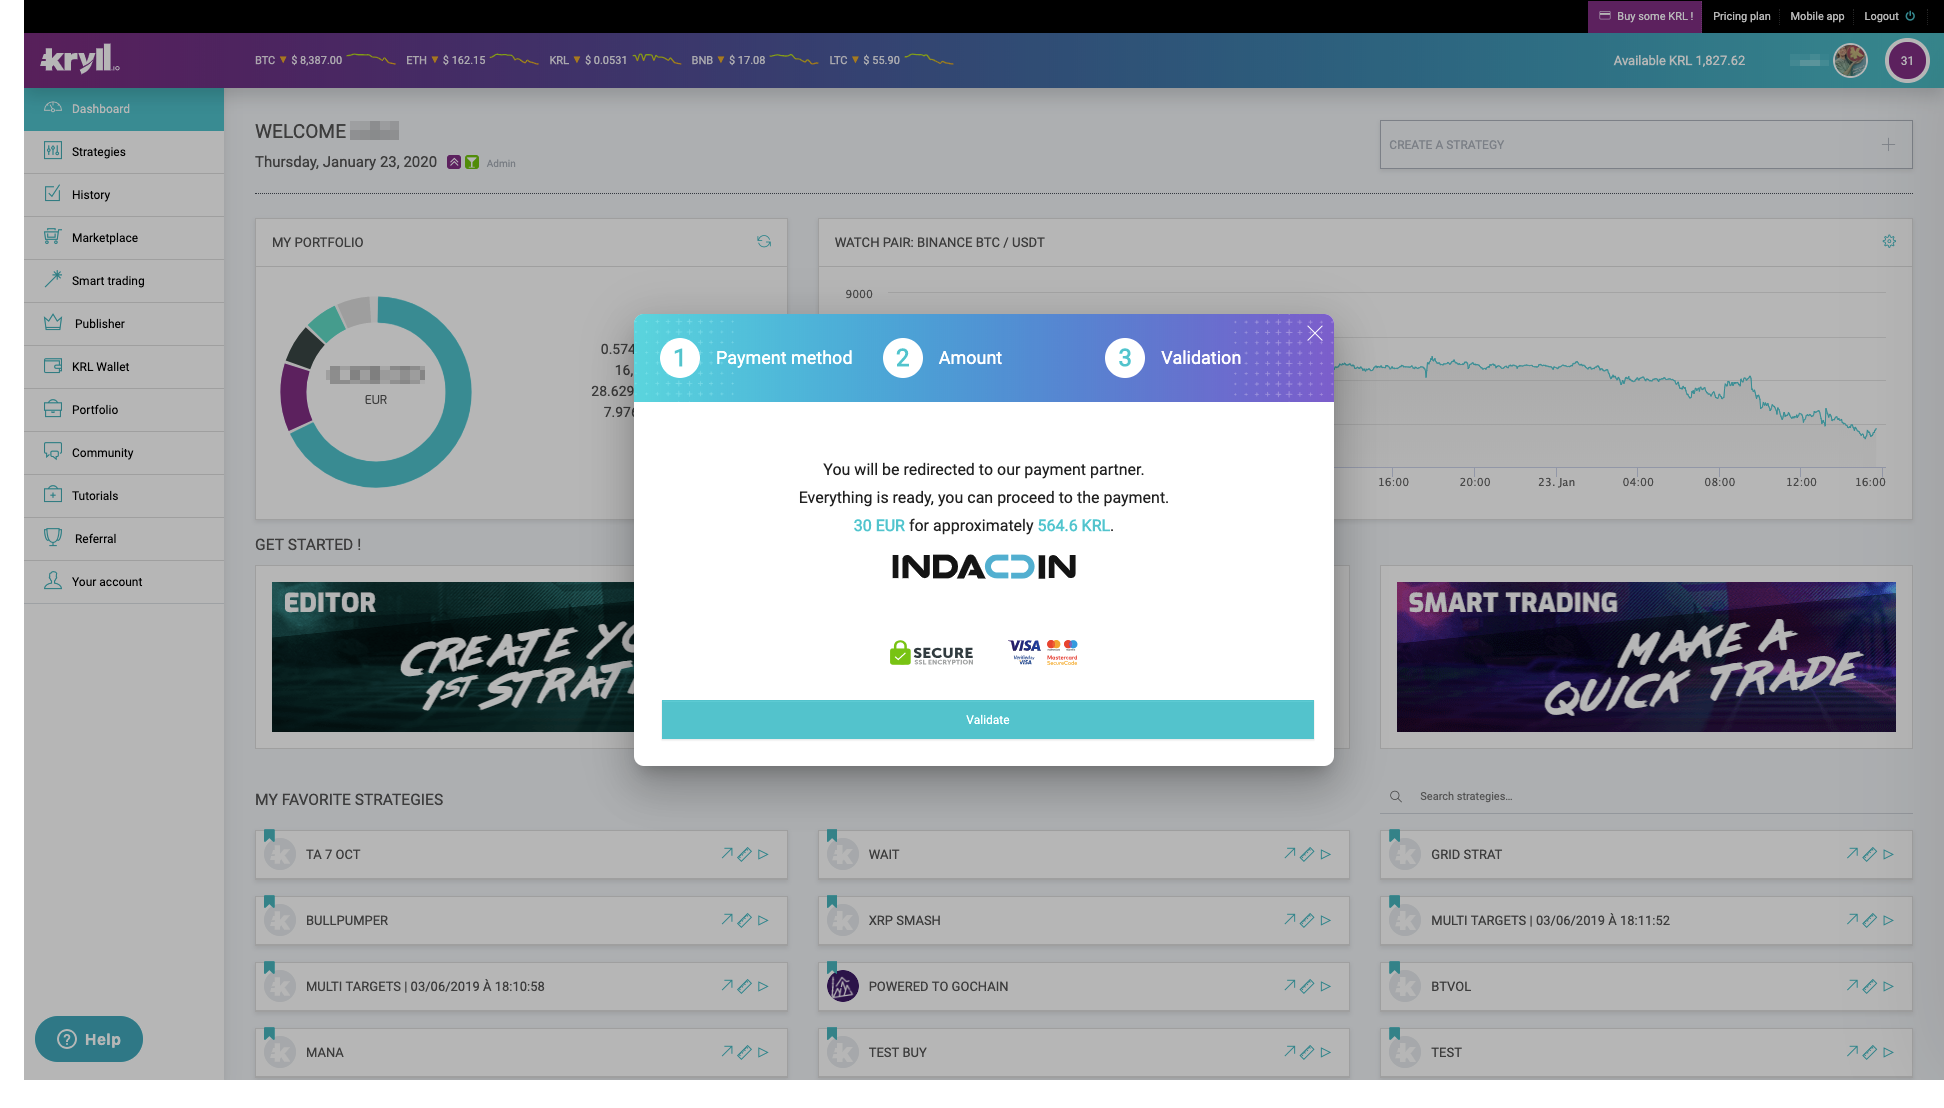This screenshot has width=1944, height=1108.
Task: Run the TEST BUY strategy
Action: point(1326,1052)
